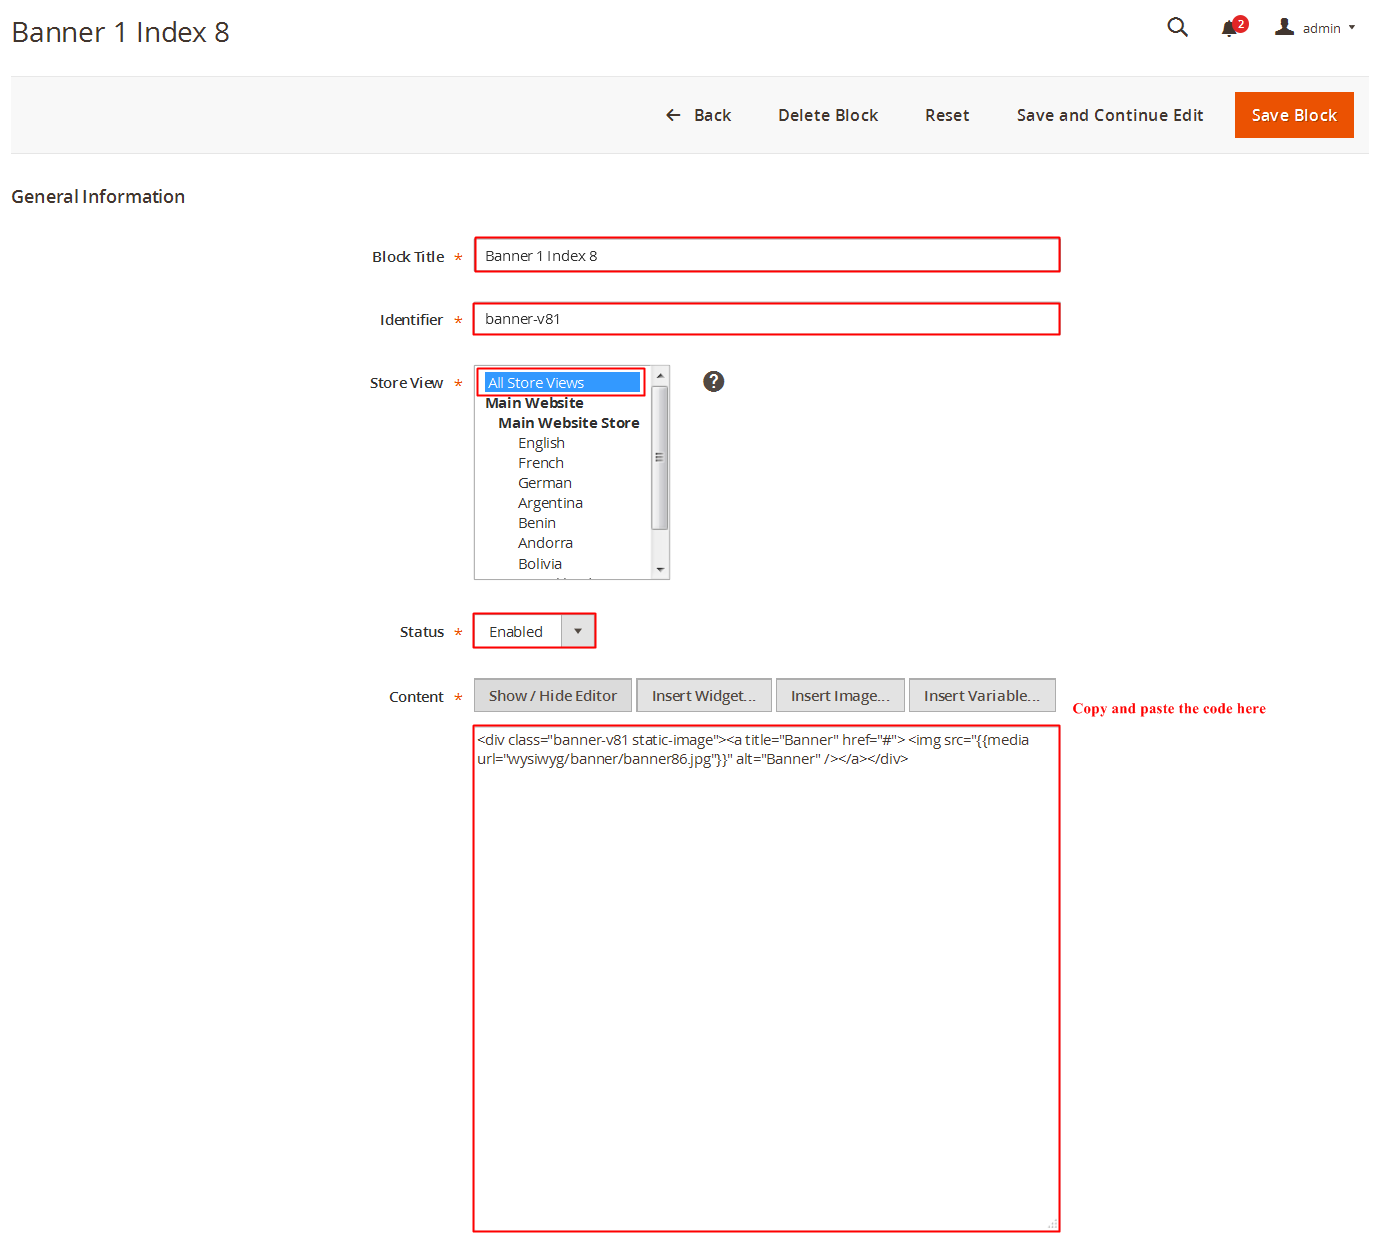
Task: Open the Status dropdown arrow
Action: pyautogui.click(x=578, y=631)
